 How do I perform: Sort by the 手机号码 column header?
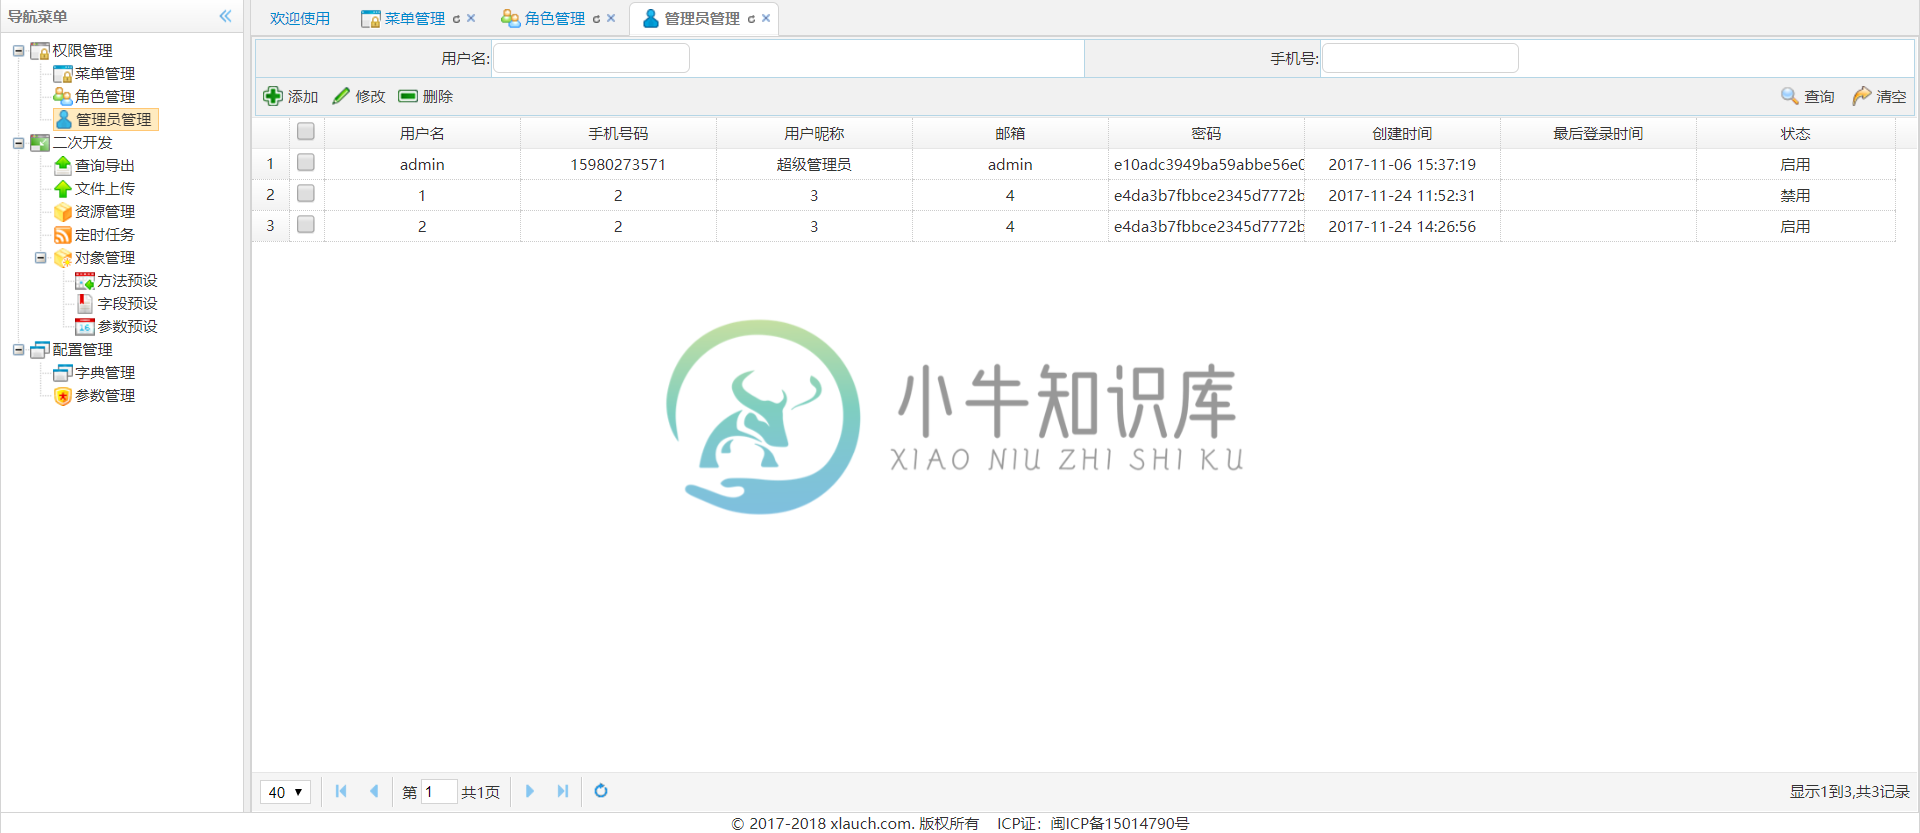618,134
